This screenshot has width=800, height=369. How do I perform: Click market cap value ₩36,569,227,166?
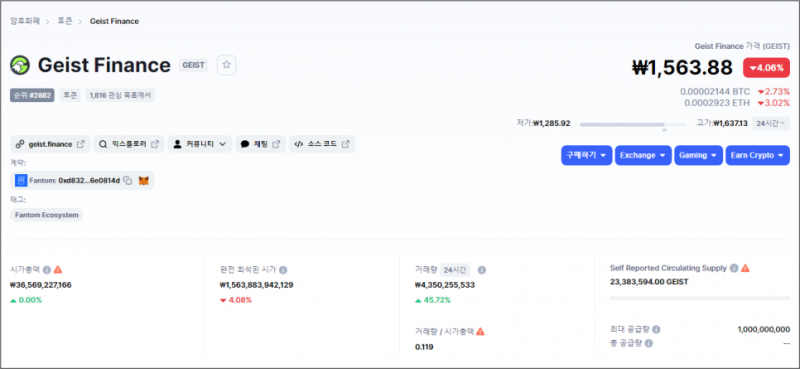point(41,285)
